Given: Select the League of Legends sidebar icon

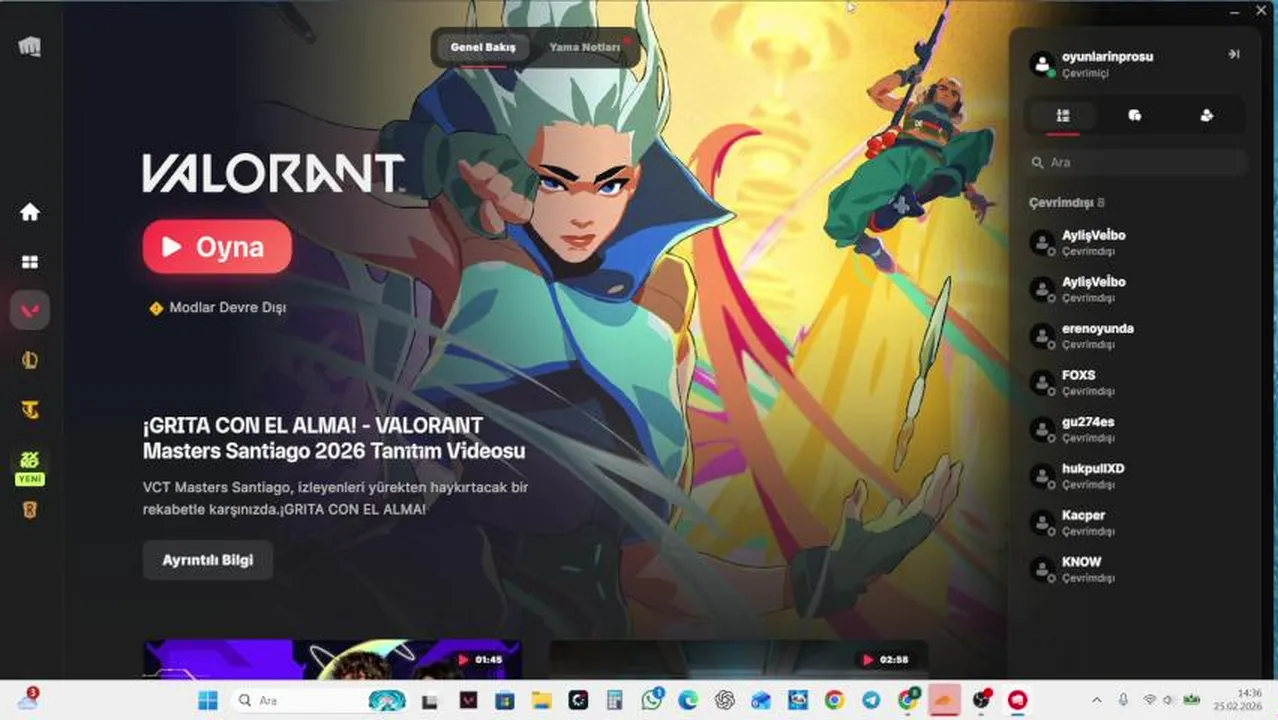Looking at the screenshot, I should pos(30,360).
